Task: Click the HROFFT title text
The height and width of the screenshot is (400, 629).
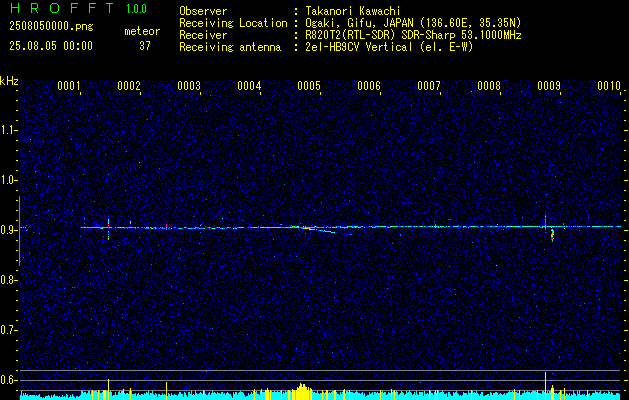Action: pos(62,8)
